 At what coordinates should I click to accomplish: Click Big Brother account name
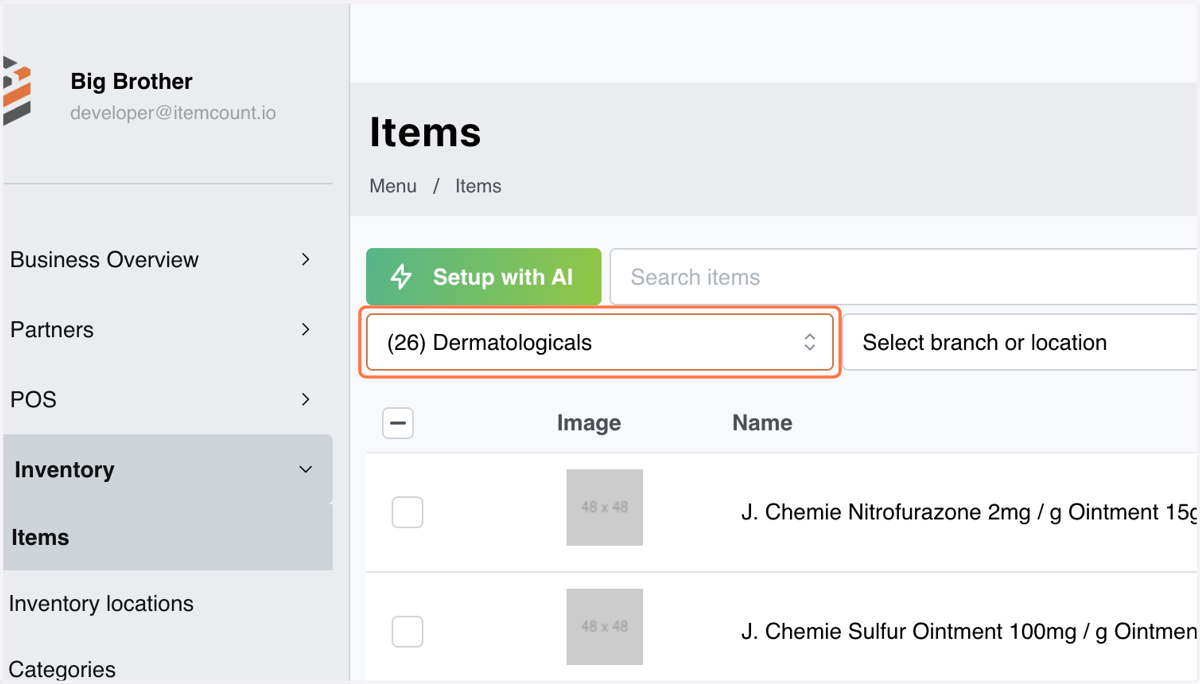[131, 81]
